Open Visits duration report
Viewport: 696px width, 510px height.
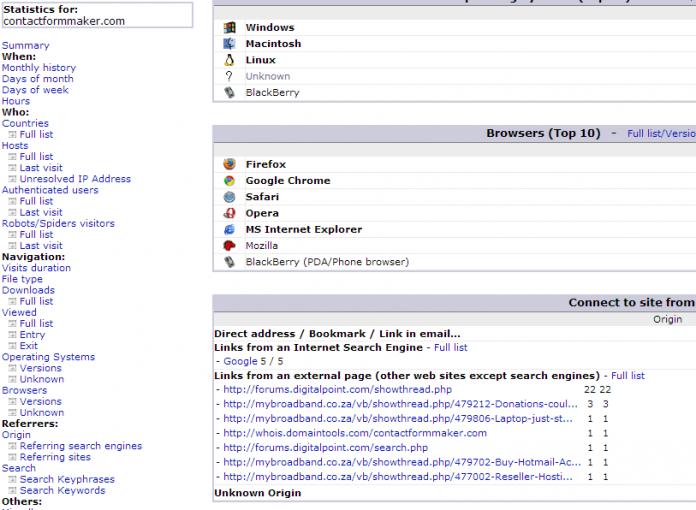[x=36, y=268]
